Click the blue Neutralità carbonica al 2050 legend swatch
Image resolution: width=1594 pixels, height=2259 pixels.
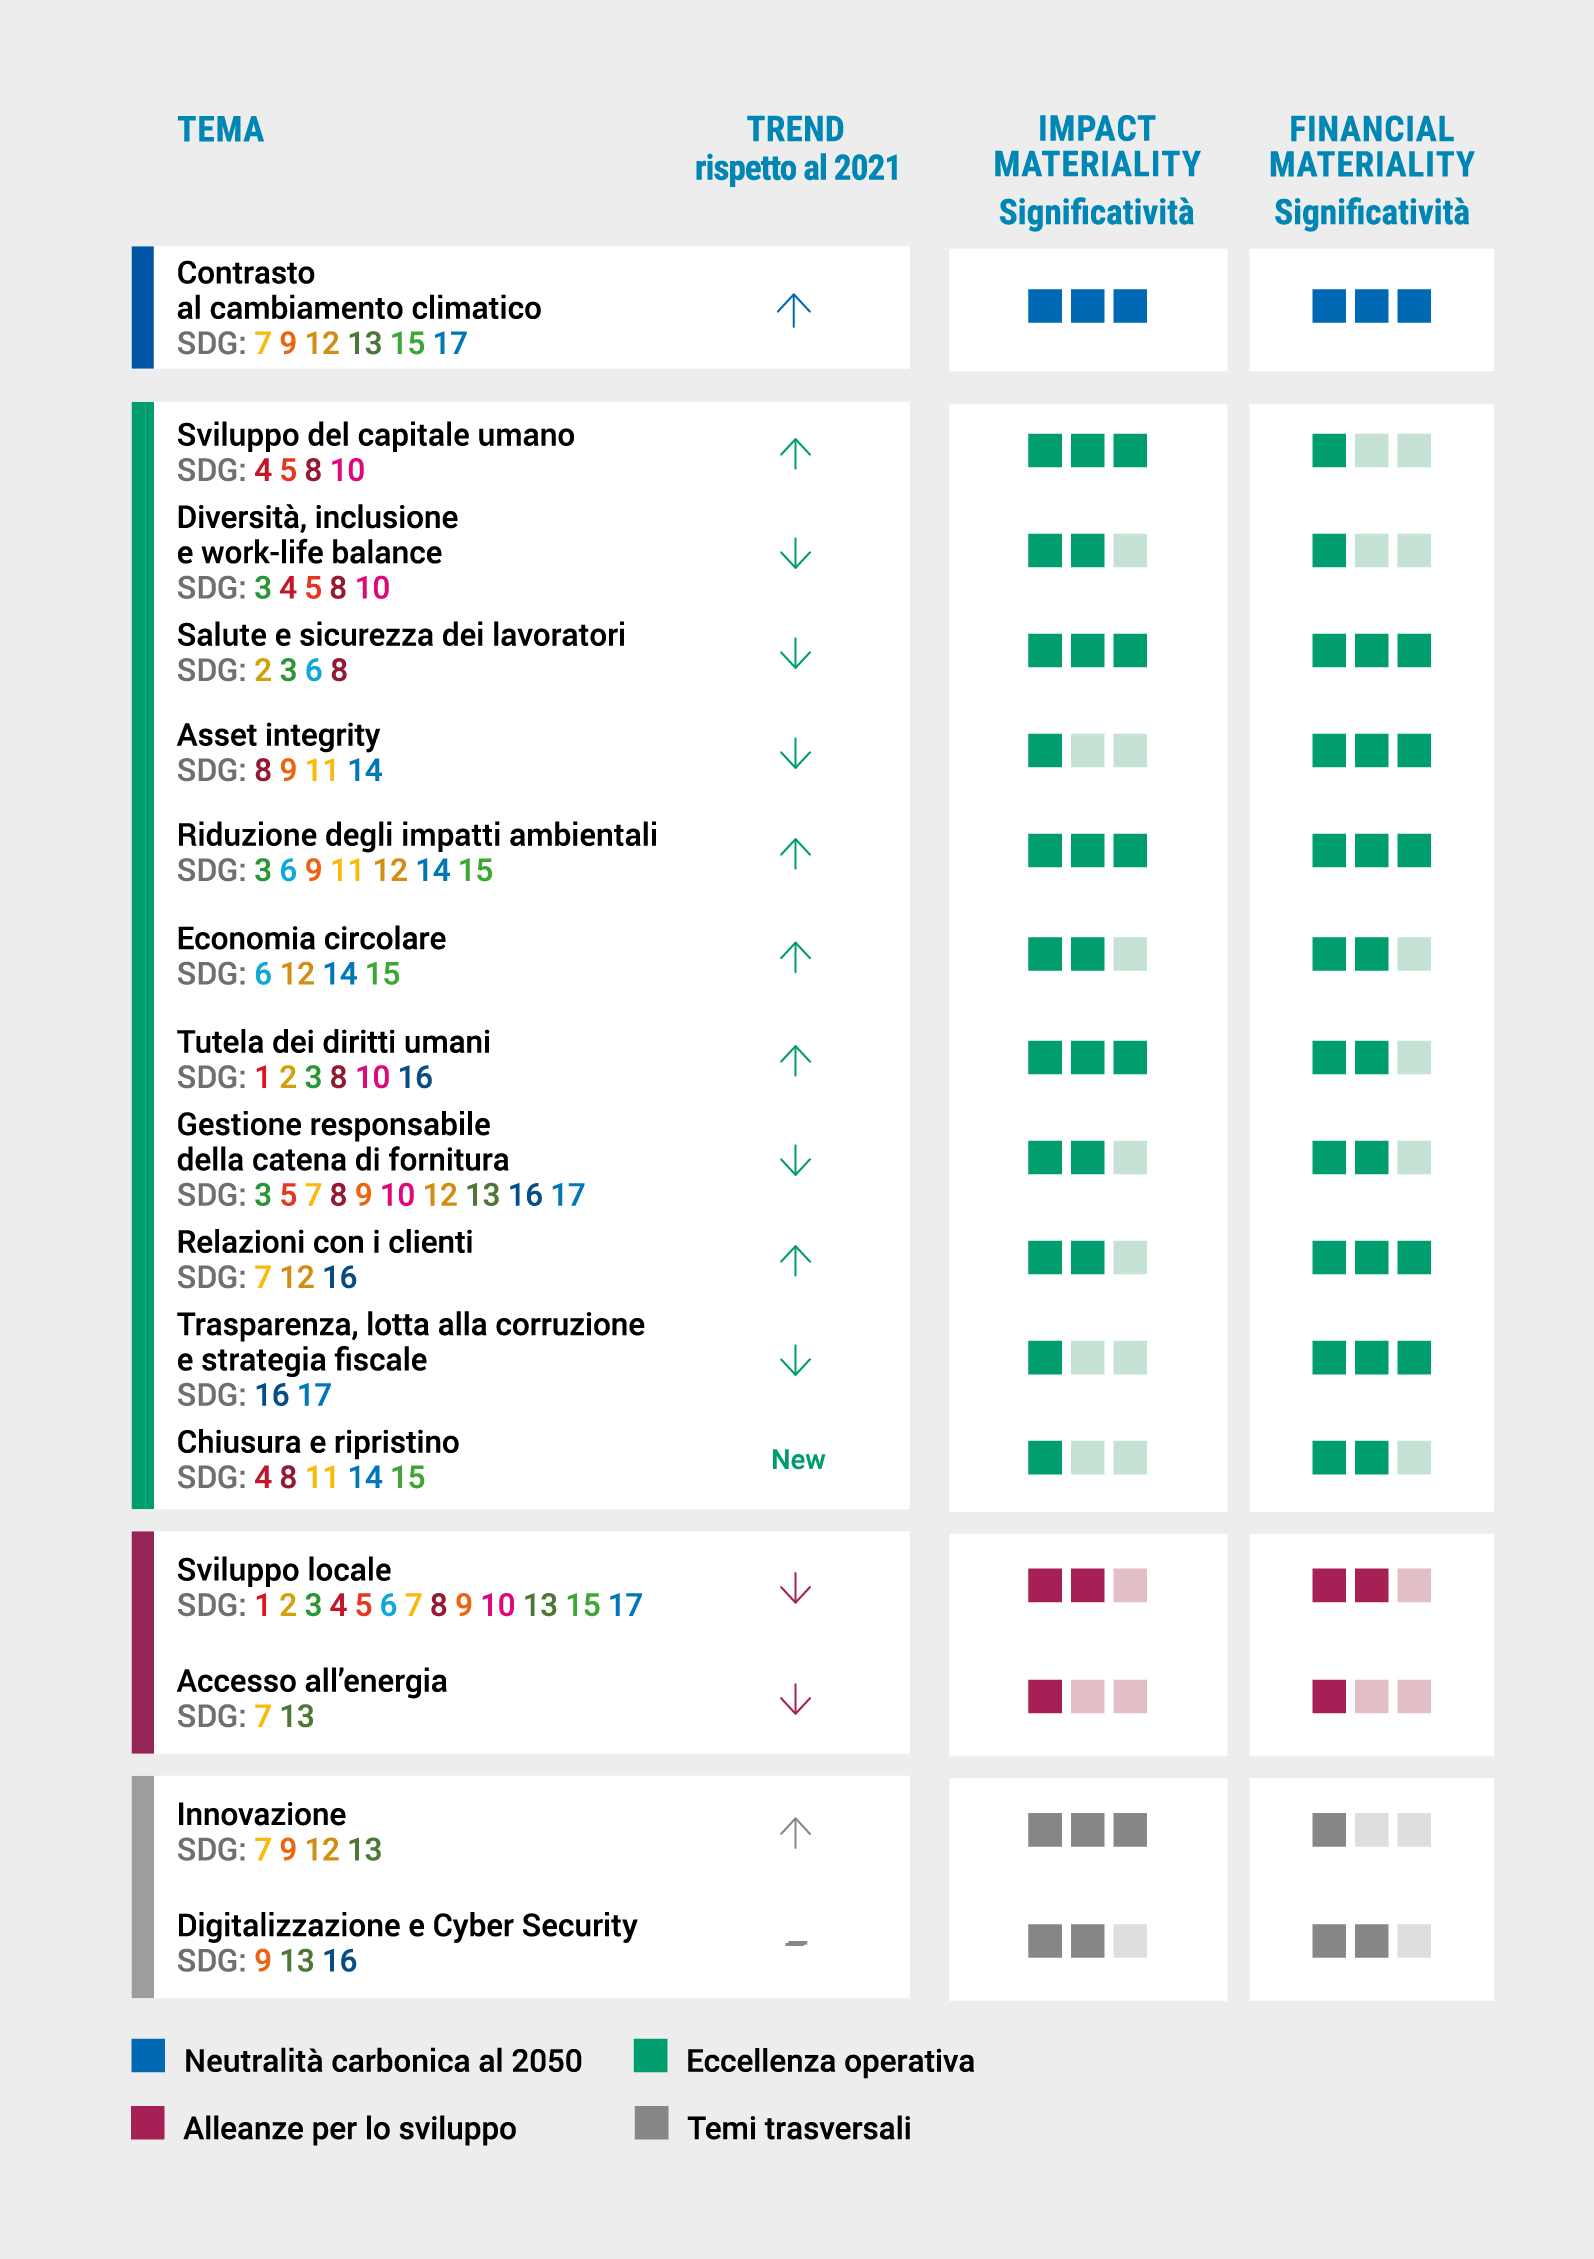tap(148, 2055)
